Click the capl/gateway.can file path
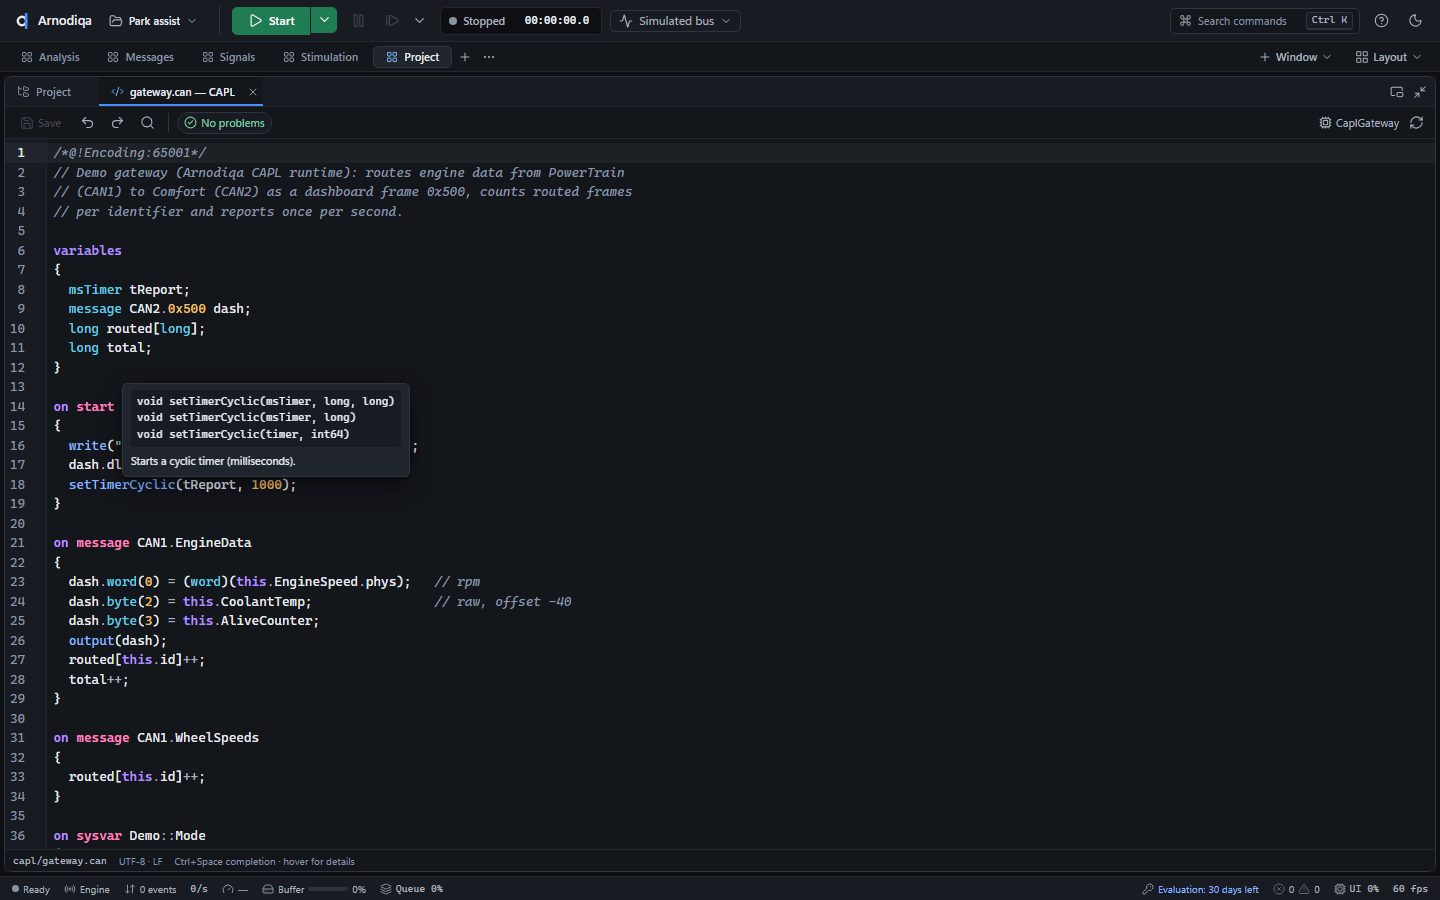The image size is (1440, 900). [x=60, y=861]
